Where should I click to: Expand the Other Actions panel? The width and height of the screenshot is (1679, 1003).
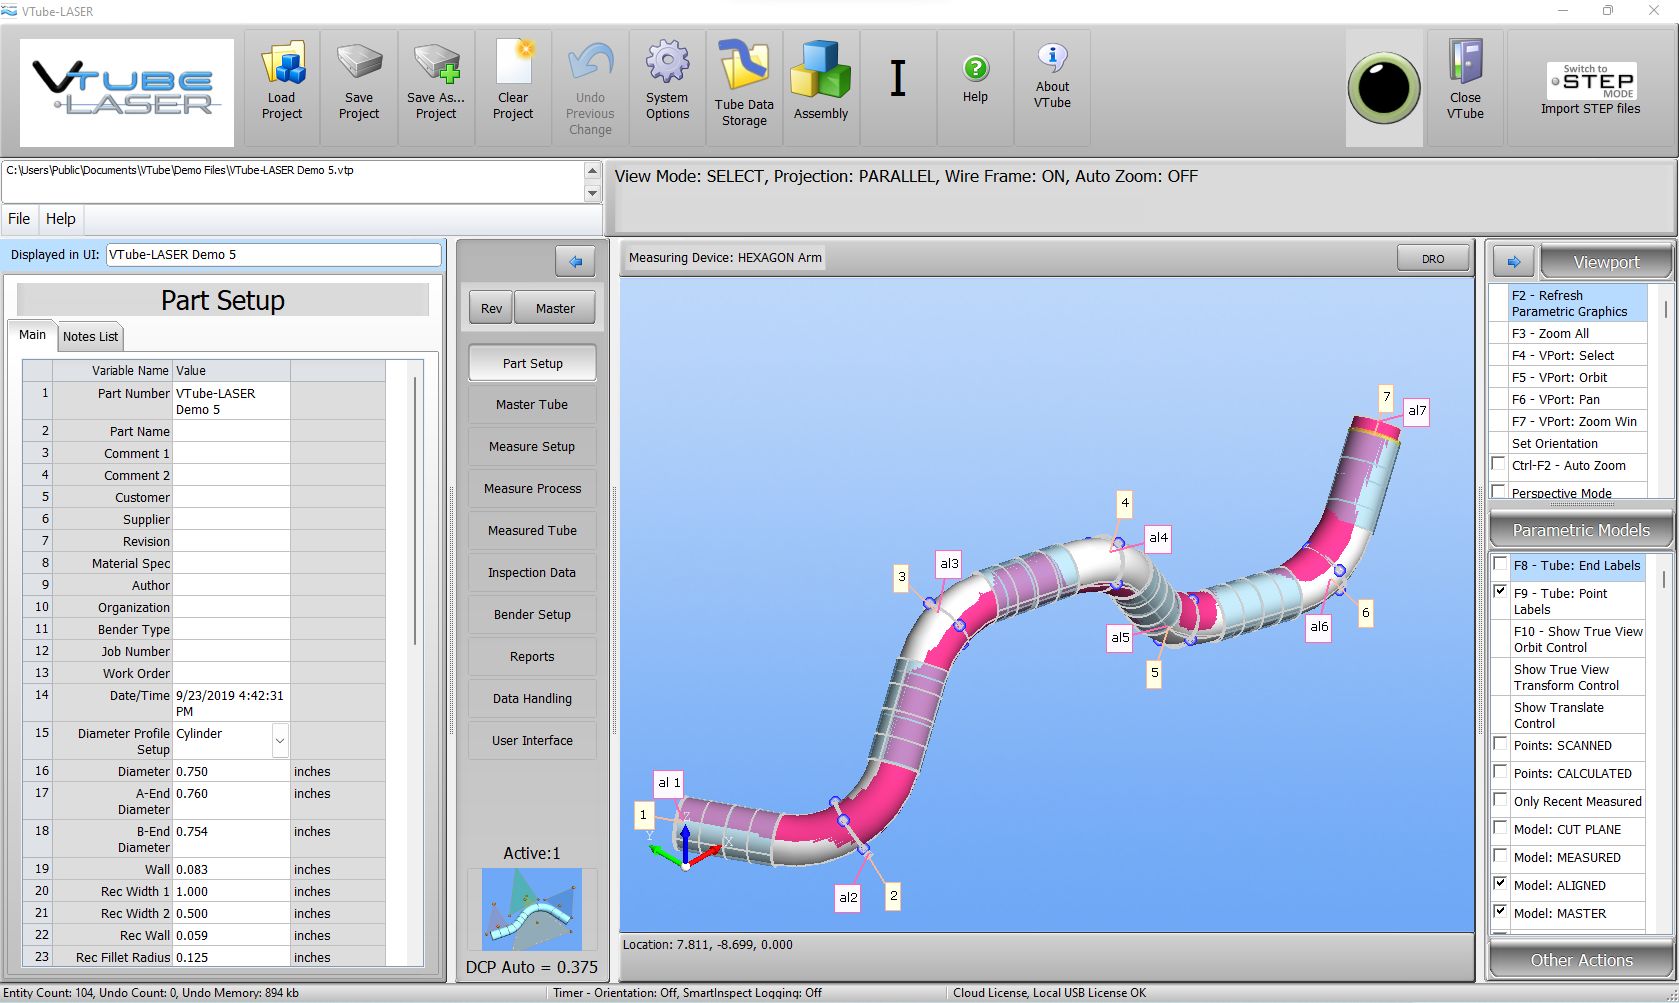point(1581,960)
